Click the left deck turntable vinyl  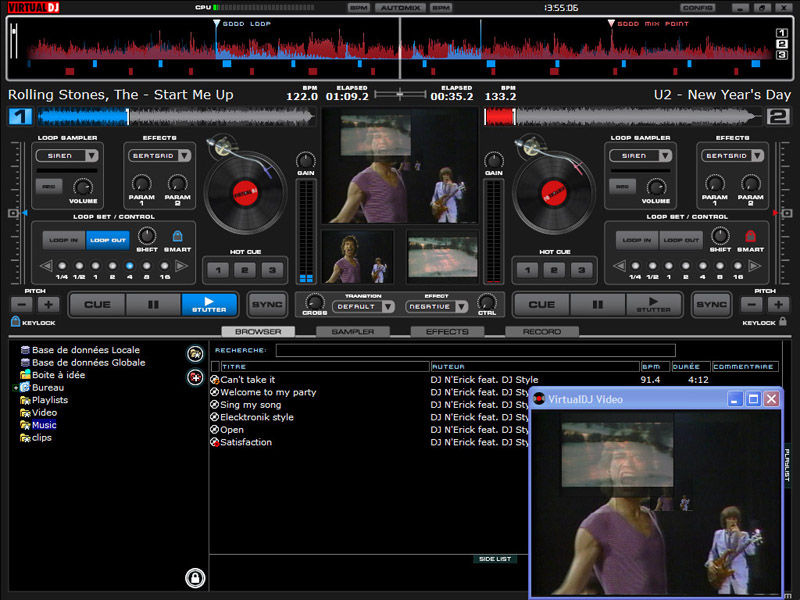pos(244,191)
